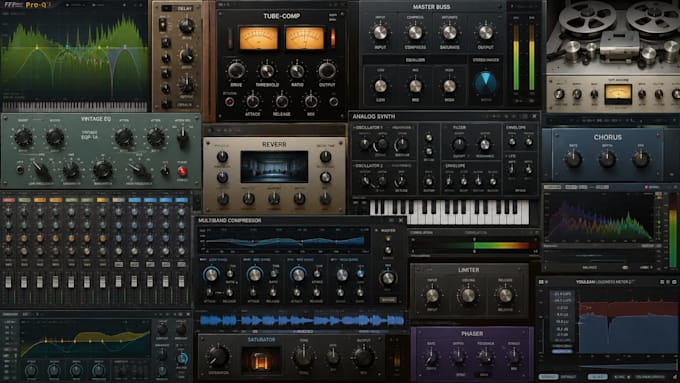This screenshot has height=383, width=680.
Task: Click the red channel label in the mixer
Action: pos(9,200)
